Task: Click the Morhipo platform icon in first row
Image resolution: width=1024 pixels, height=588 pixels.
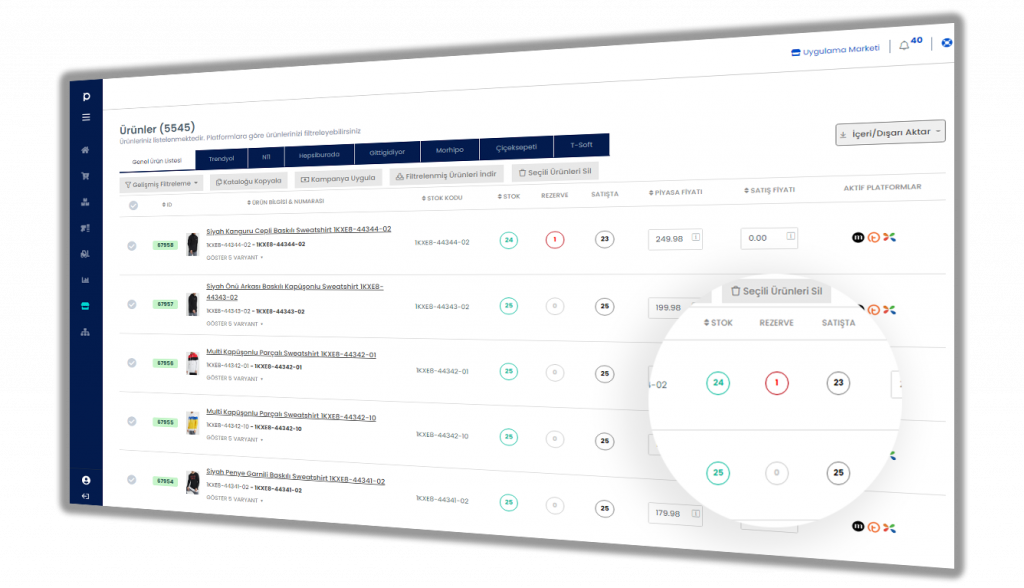Action: coord(857,237)
